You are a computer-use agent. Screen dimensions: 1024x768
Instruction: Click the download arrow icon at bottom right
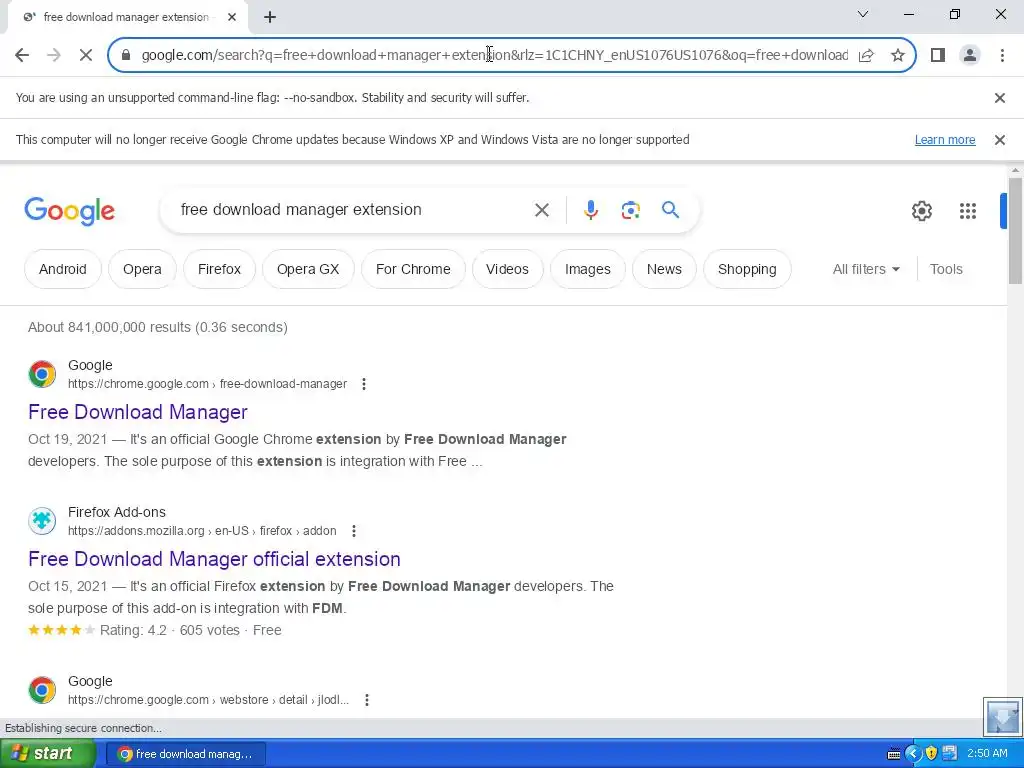click(x=1002, y=716)
